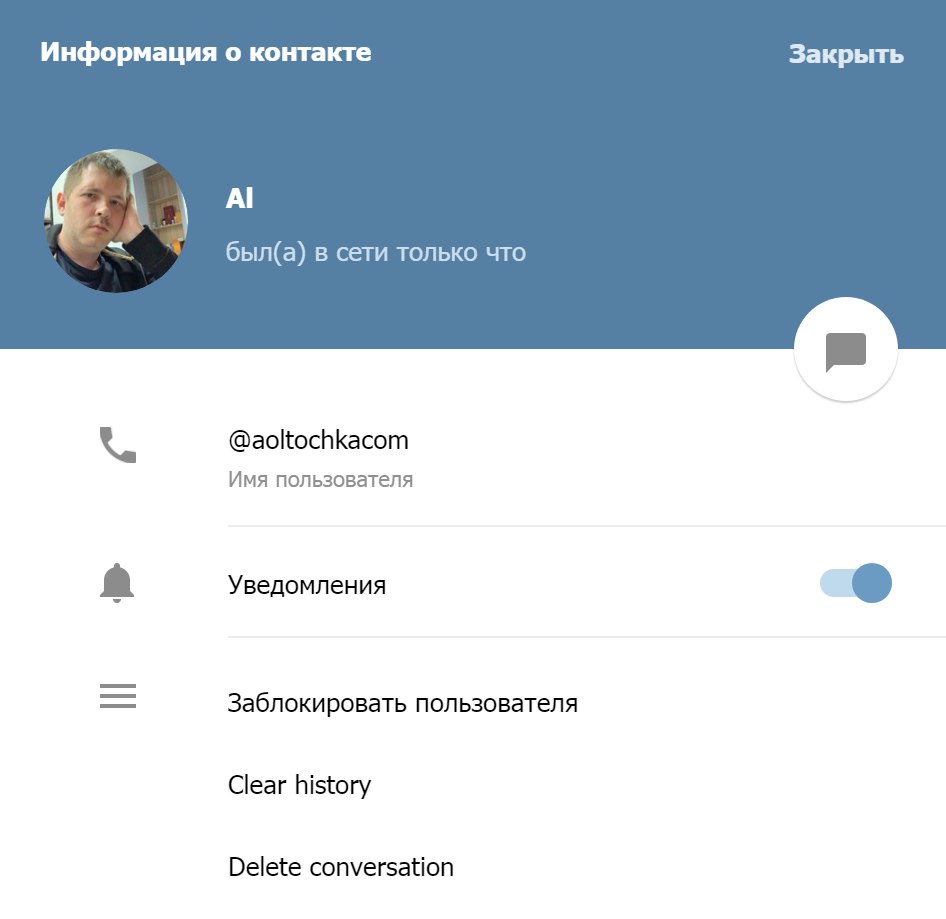946x919 pixels.
Task: Open chat via the message bubble icon
Action: click(845, 351)
